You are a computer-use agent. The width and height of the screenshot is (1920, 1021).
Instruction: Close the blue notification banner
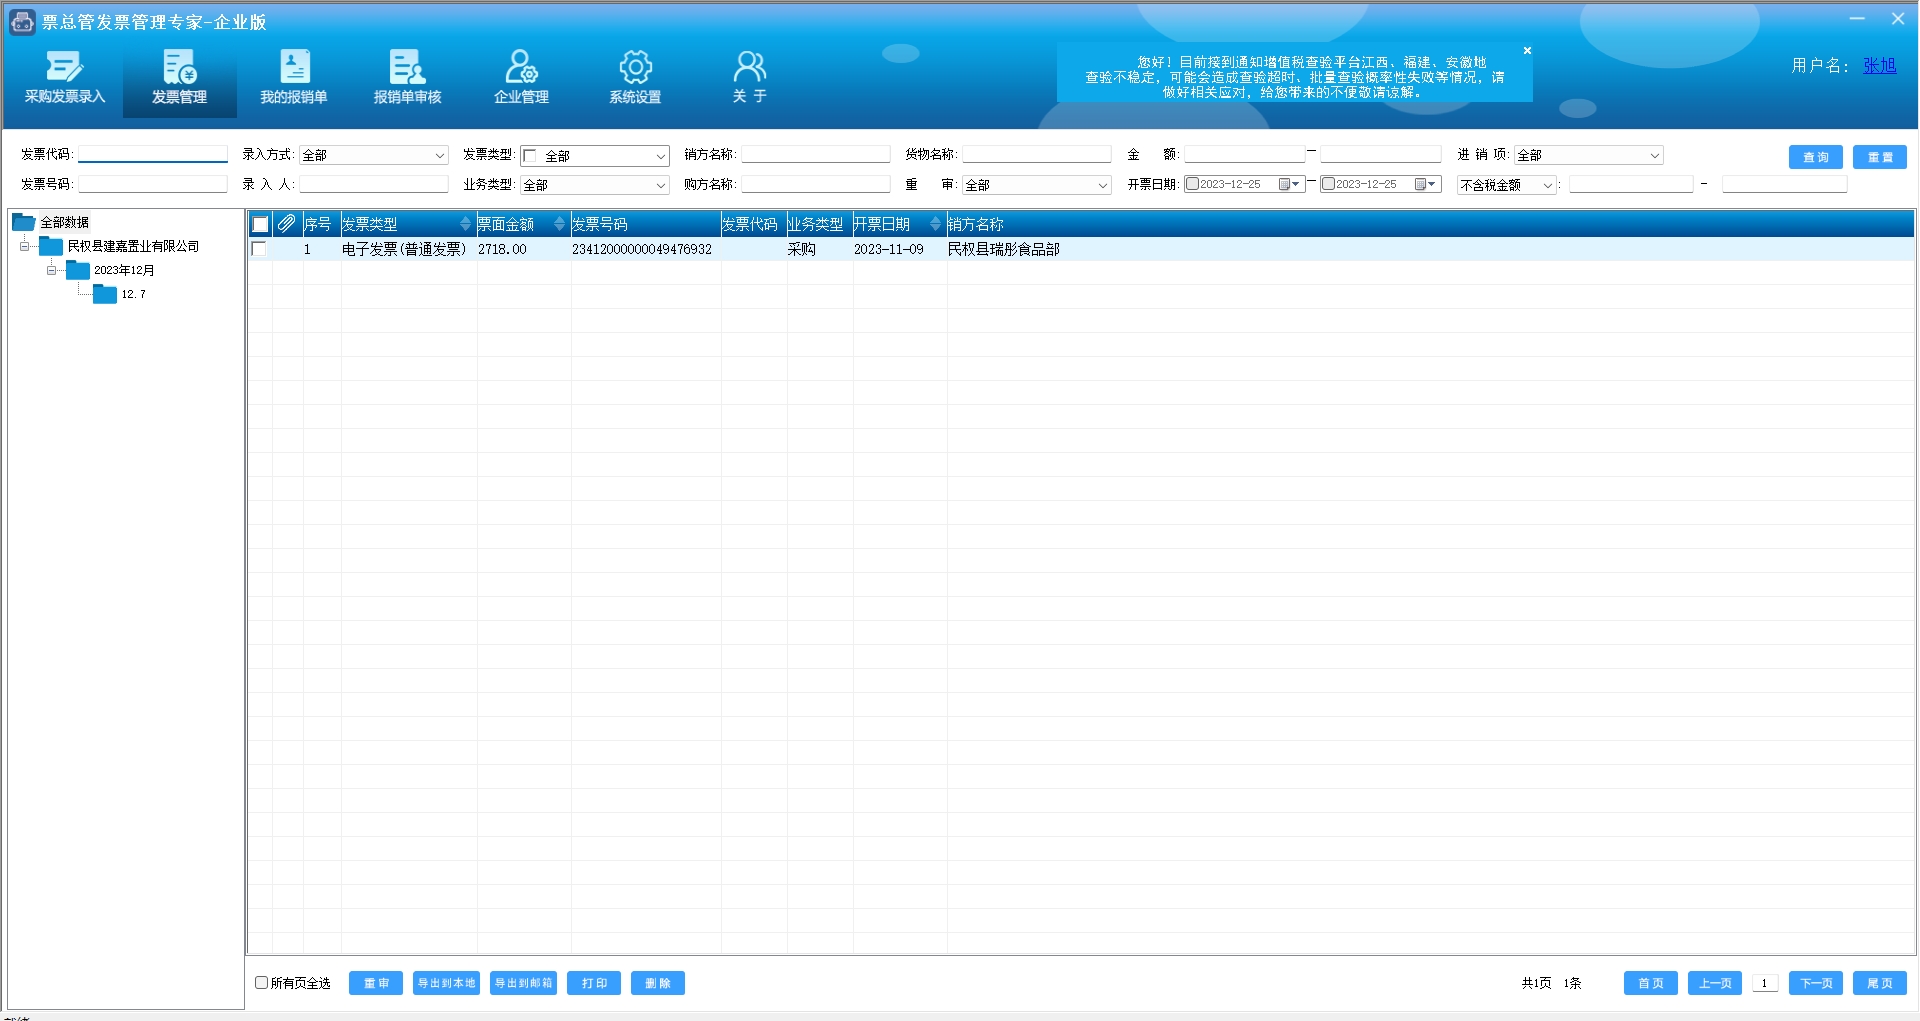coord(1527,50)
